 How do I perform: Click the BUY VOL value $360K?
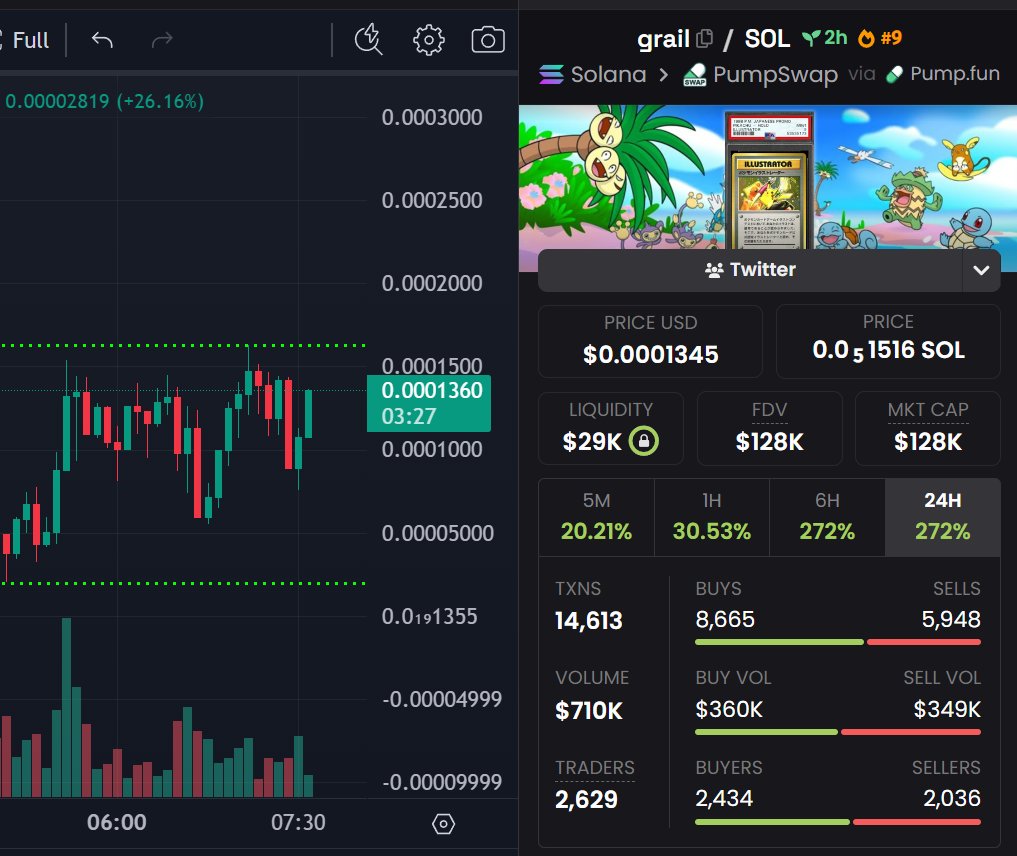[729, 709]
